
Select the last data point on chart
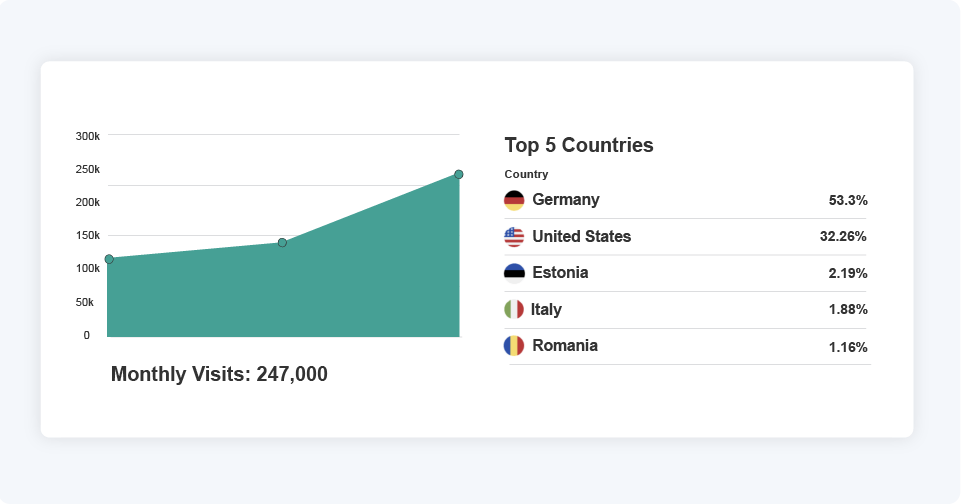(459, 174)
